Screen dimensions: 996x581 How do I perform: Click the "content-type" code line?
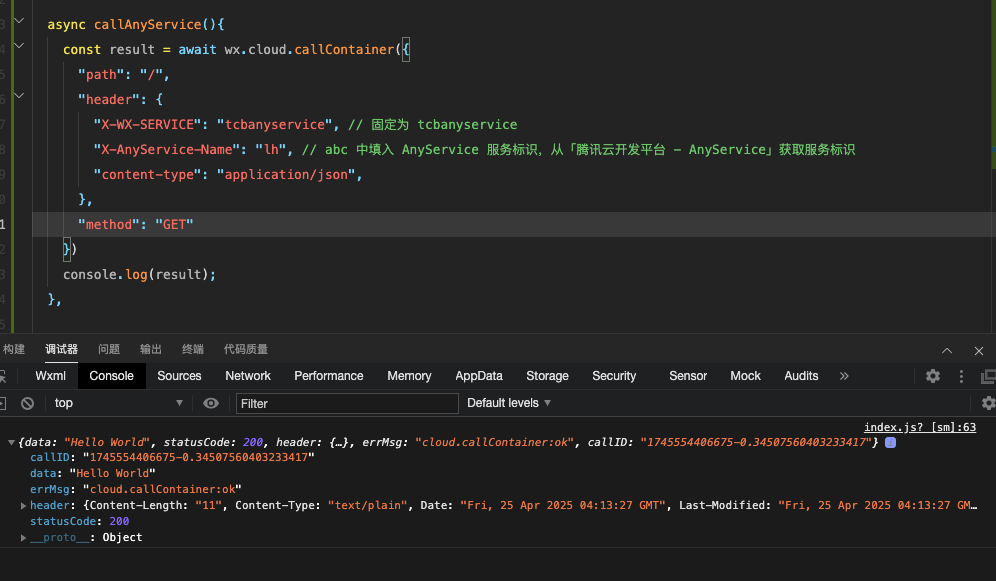[227, 175]
